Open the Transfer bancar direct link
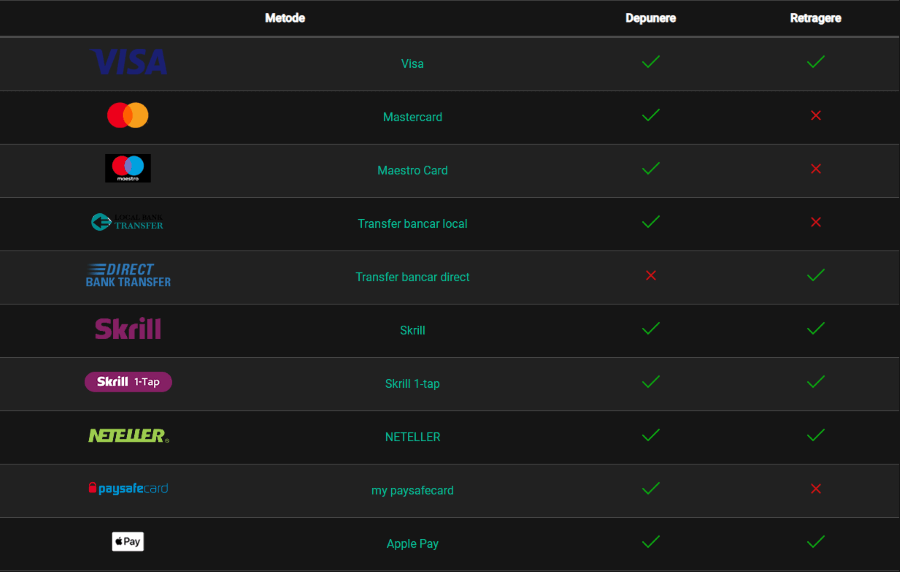Screen dimensions: 900x572 pyautogui.click(x=413, y=277)
